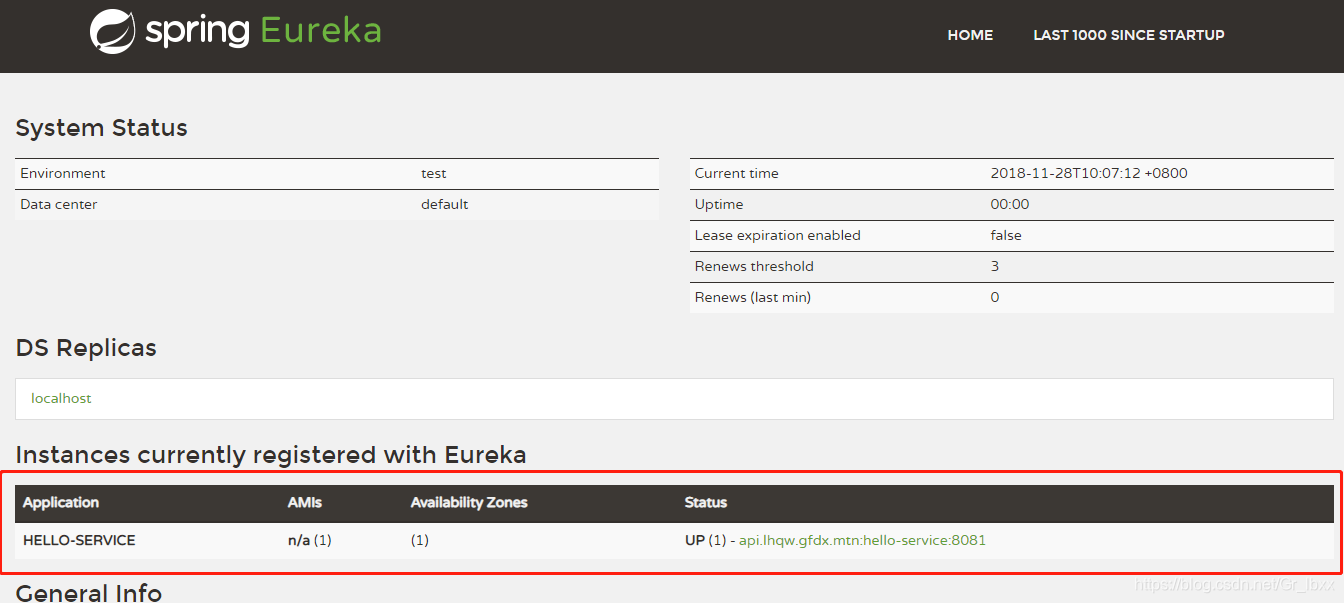Select the Uptime label

point(719,204)
